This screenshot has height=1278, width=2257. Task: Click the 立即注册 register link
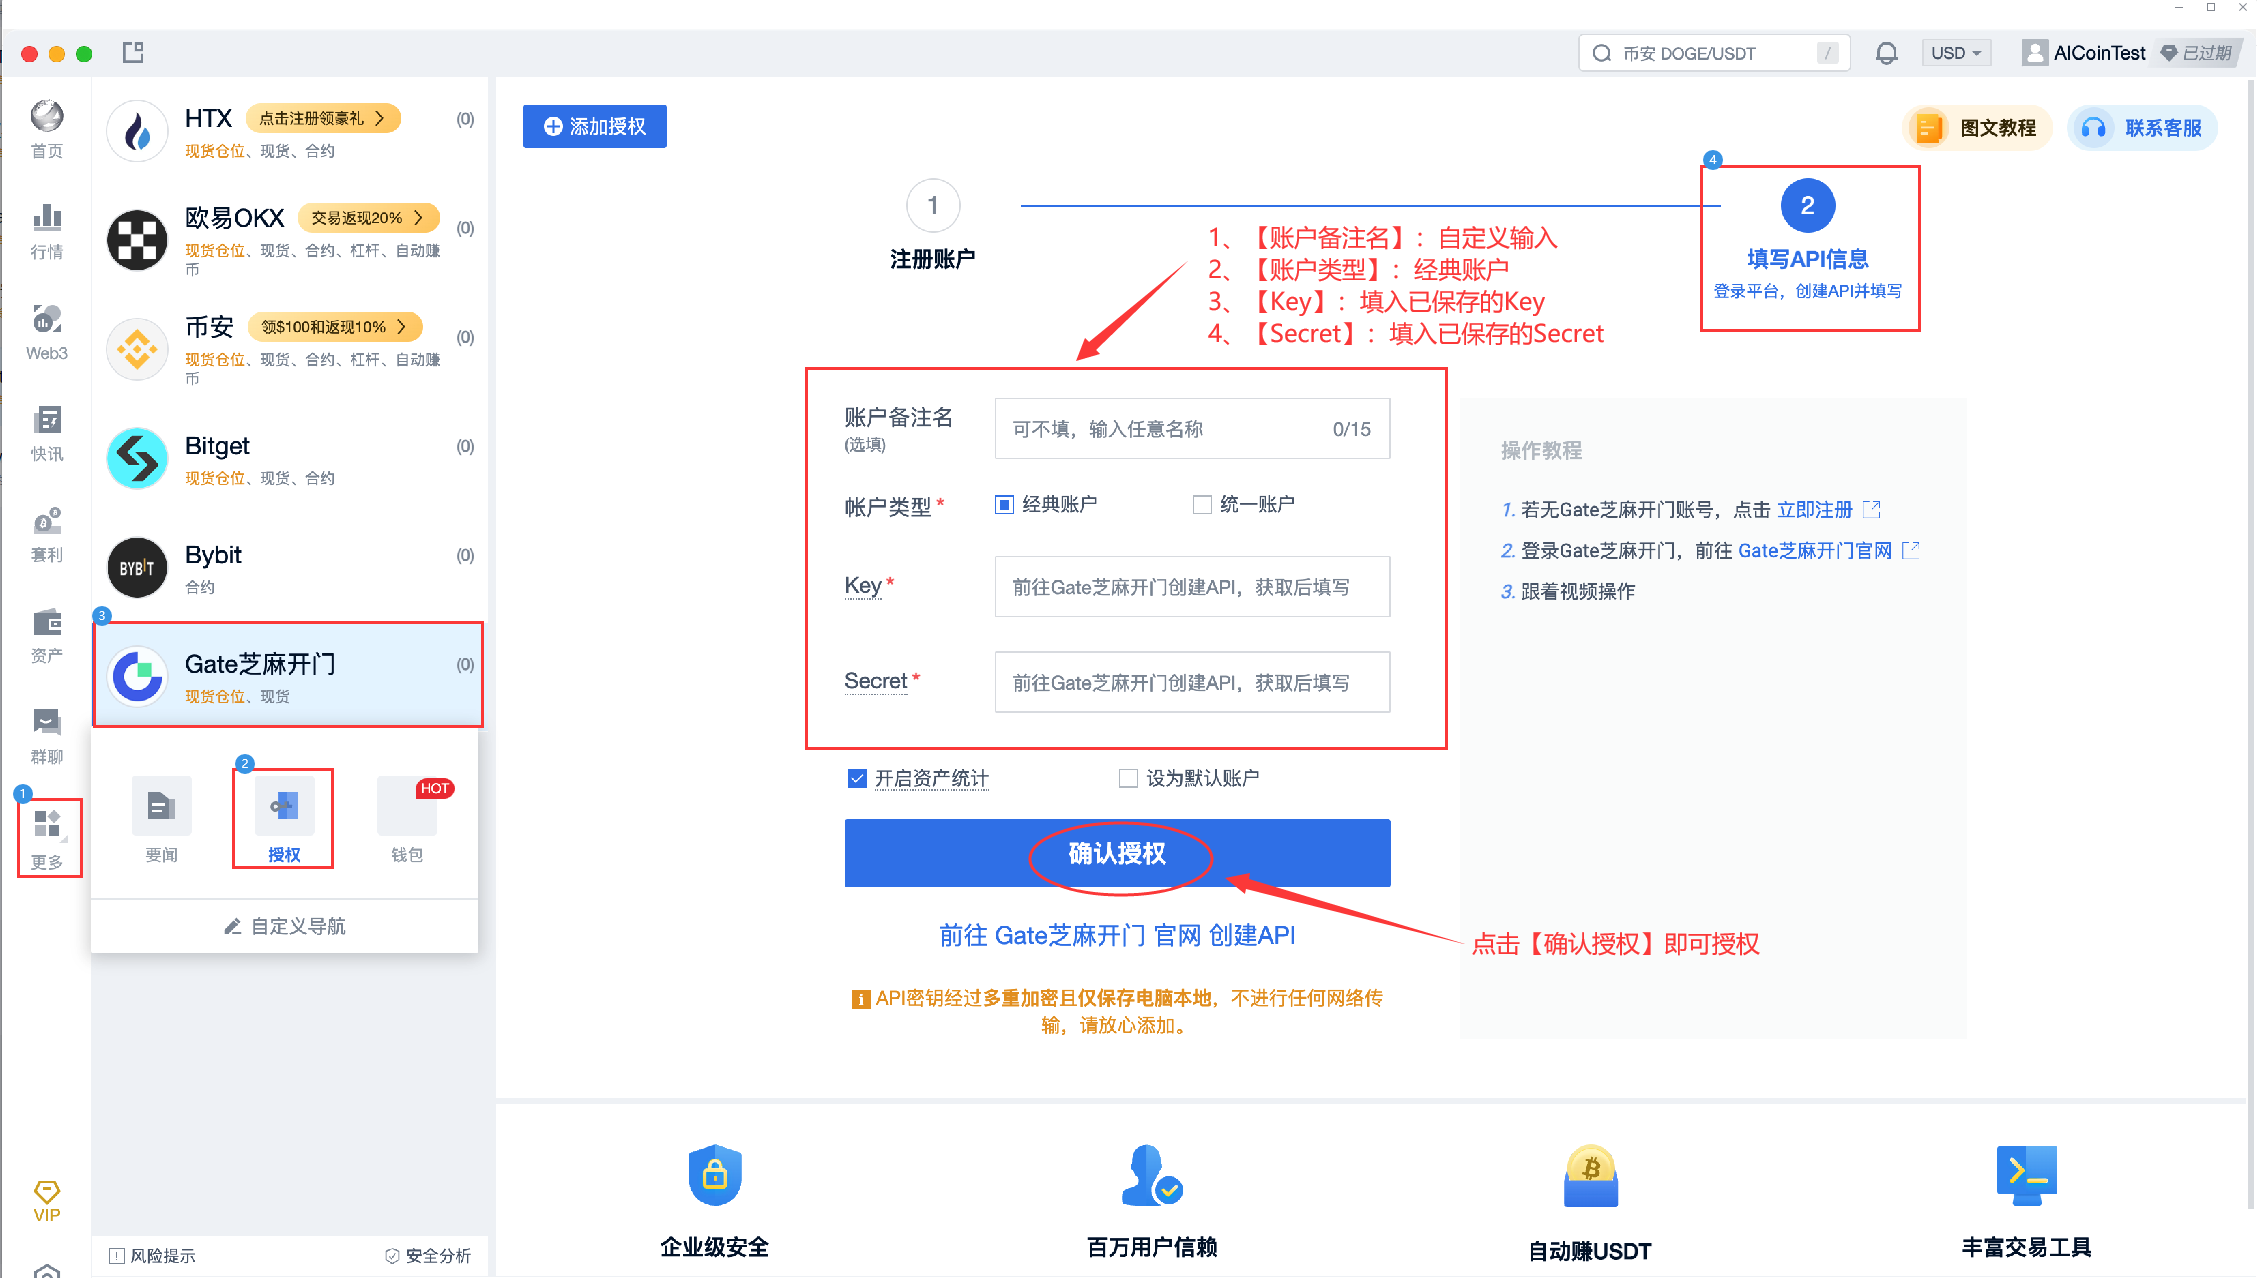1814,509
